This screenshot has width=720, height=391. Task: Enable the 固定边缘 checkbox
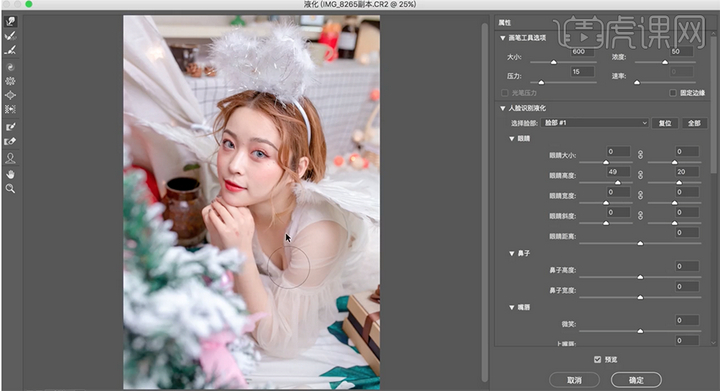(x=673, y=93)
